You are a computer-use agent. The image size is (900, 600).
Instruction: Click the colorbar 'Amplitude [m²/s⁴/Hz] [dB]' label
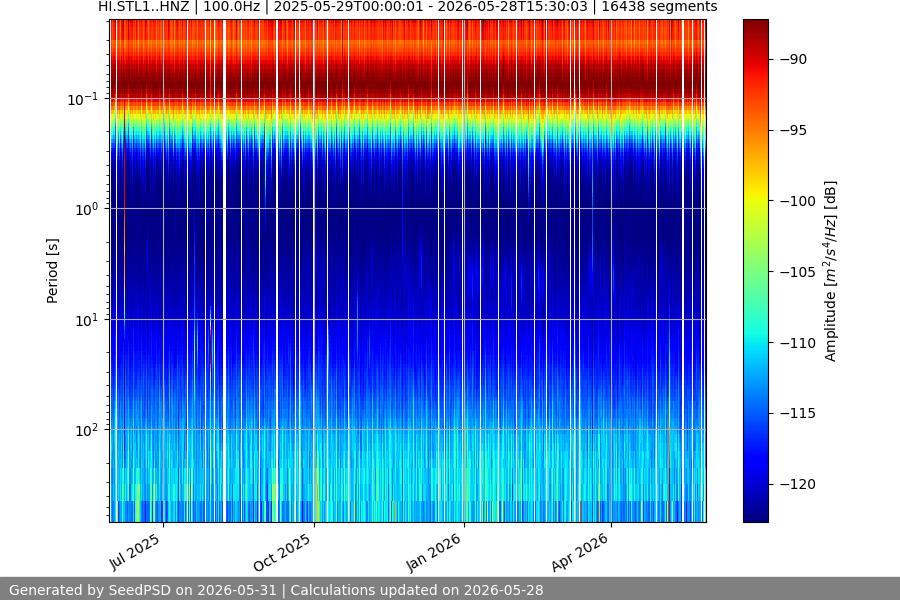(x=831, y=271)
